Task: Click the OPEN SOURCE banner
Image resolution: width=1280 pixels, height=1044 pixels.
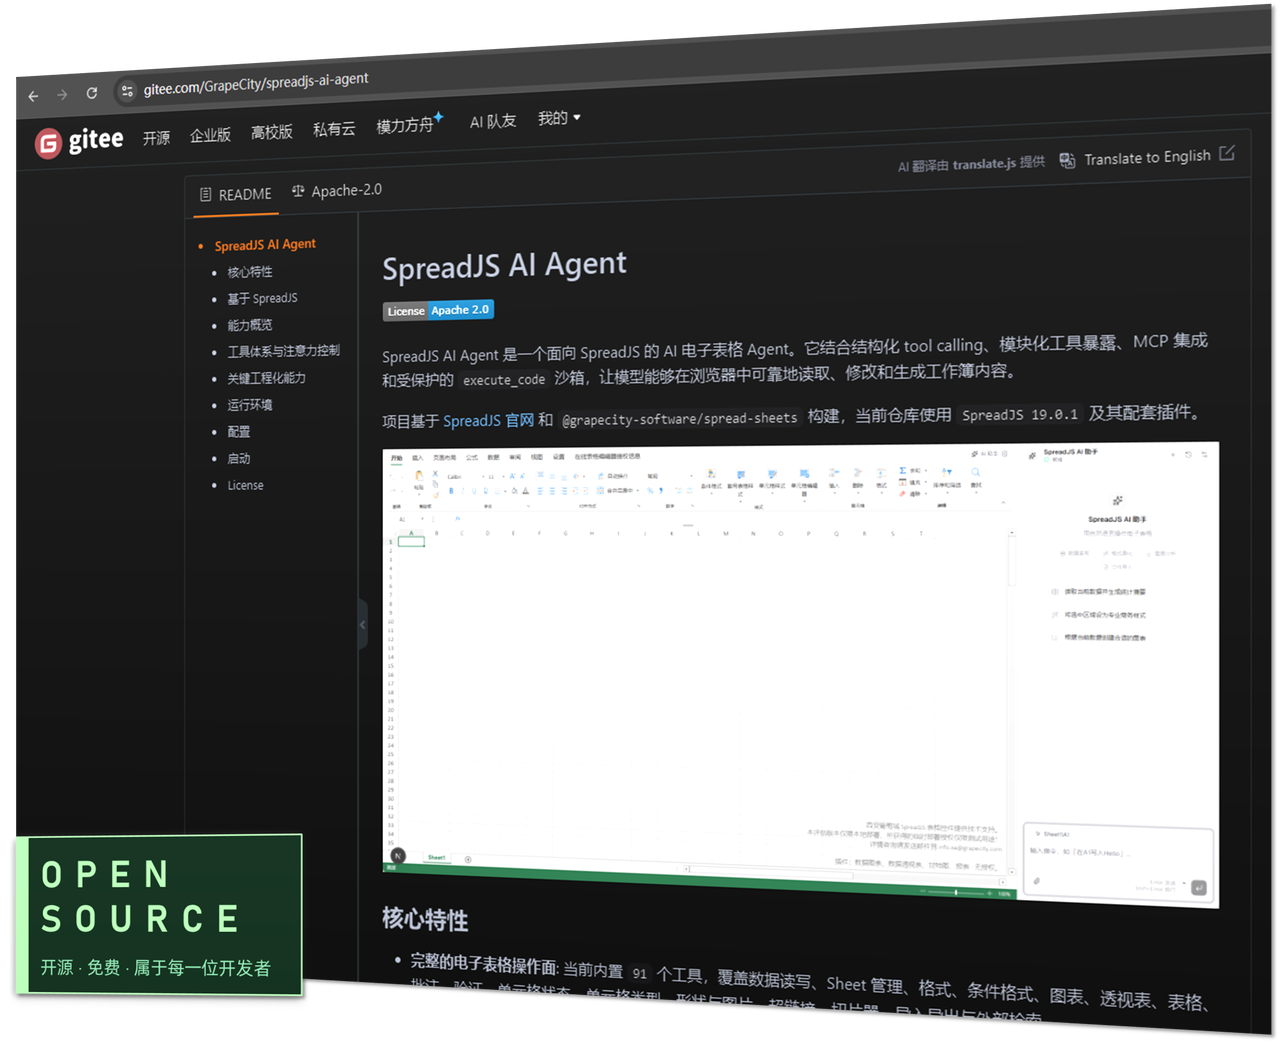Action: point(159,916)
